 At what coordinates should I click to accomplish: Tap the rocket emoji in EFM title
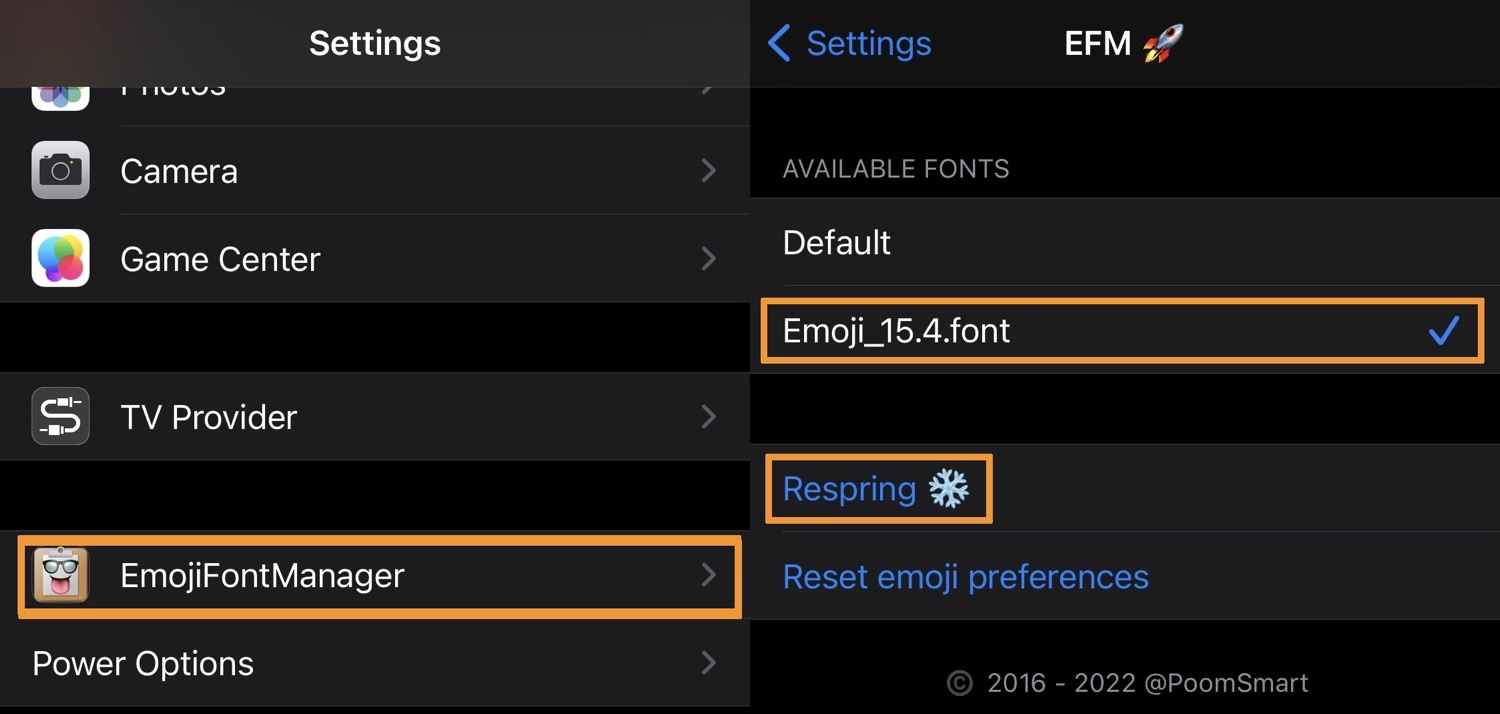click(1163, 43)
